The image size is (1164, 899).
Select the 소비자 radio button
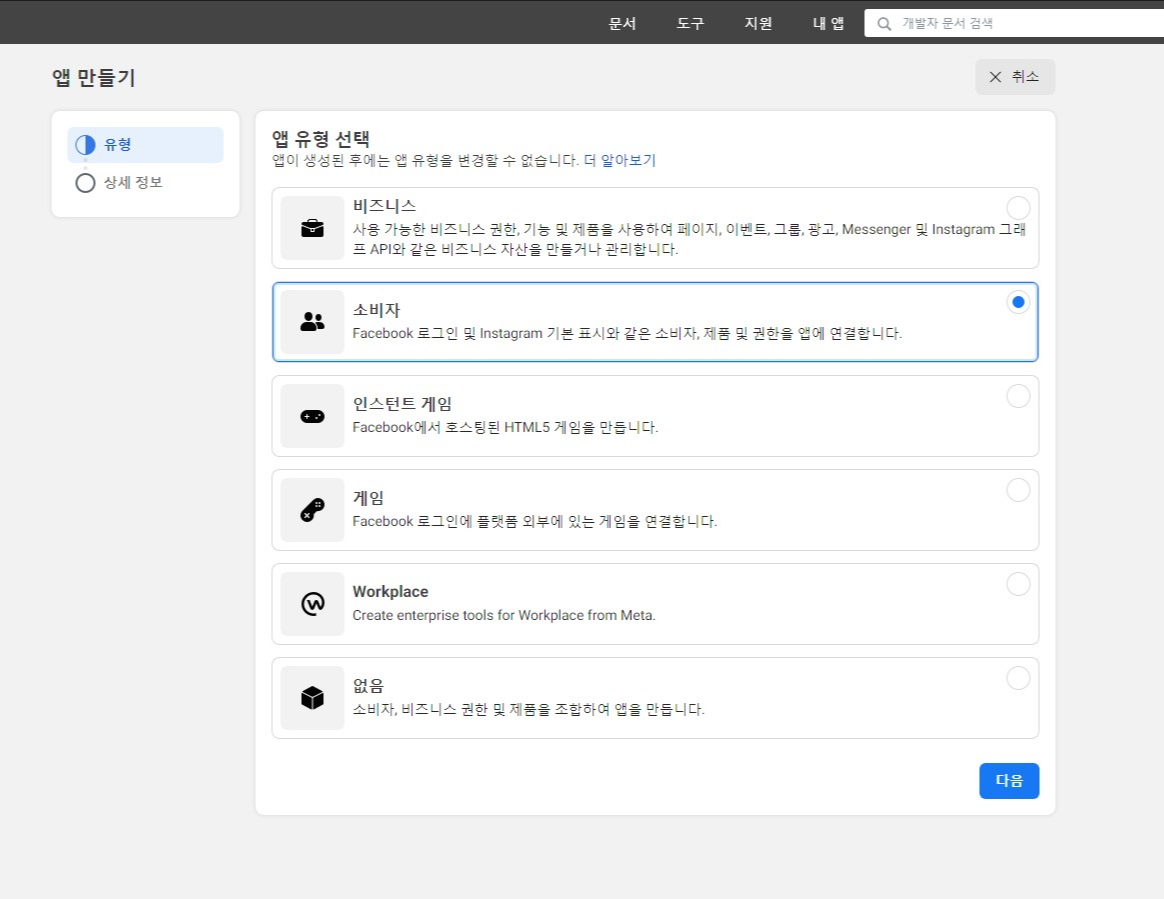[1018, 302]
